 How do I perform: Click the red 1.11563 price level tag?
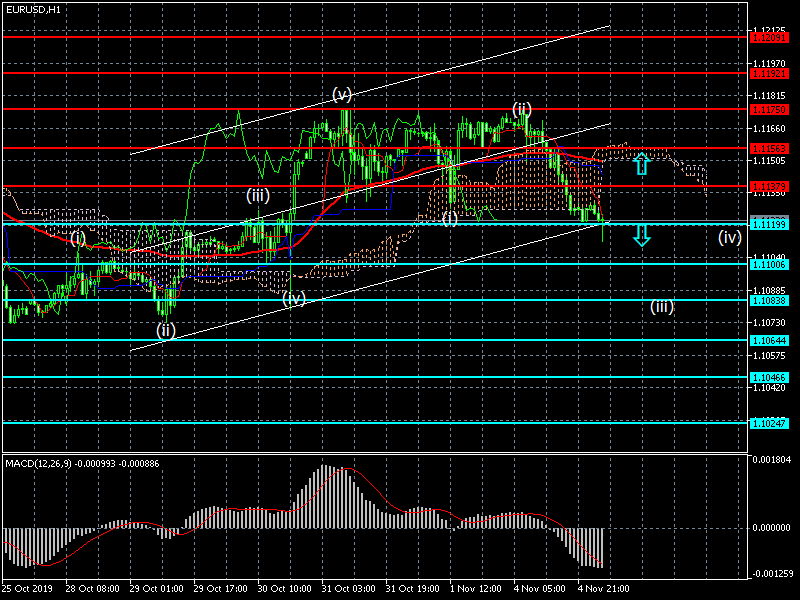click(x=768, y=148)
